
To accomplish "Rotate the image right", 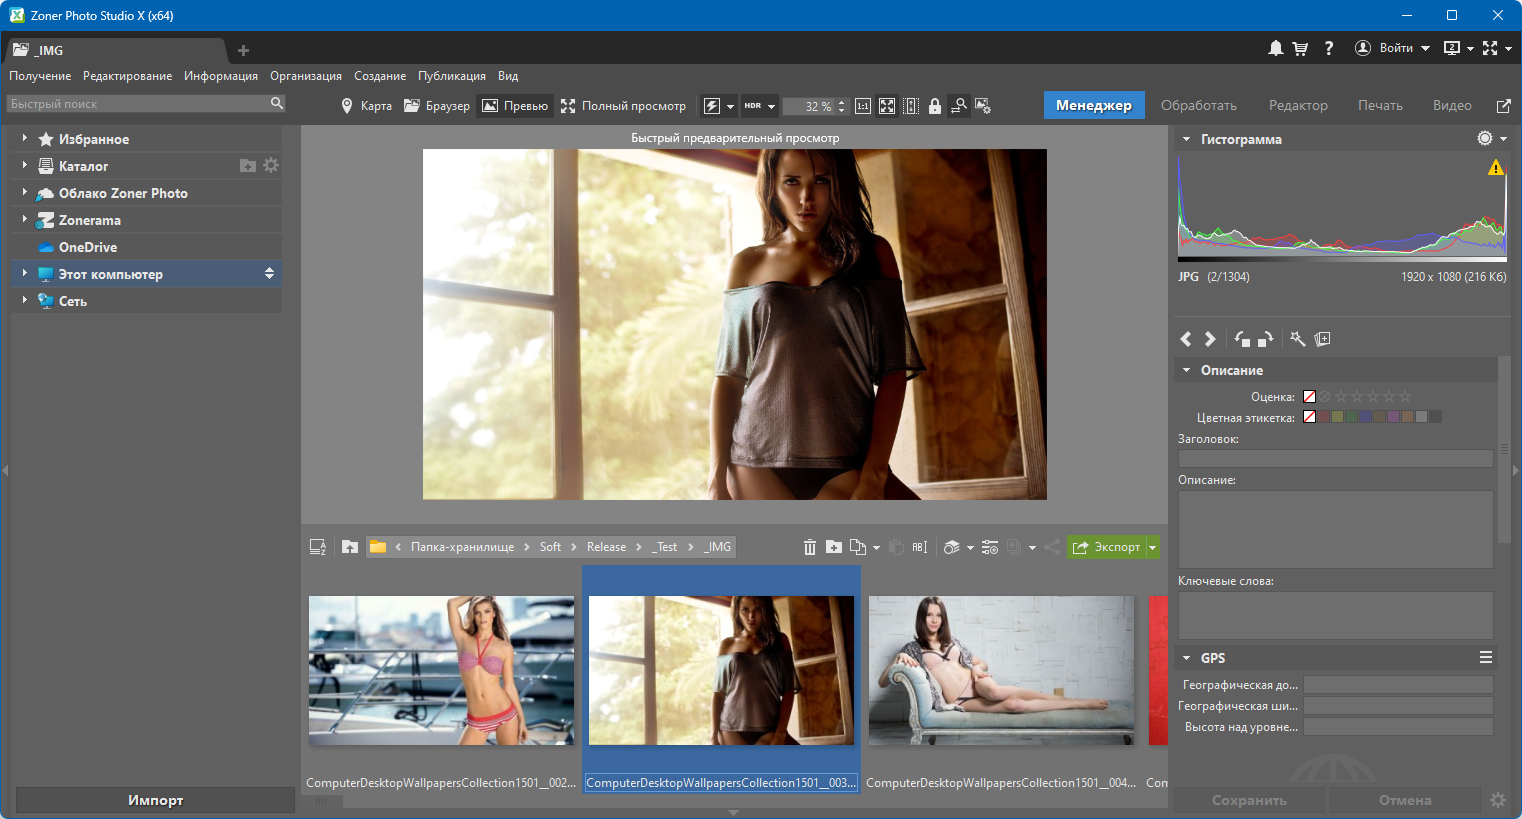I will (1265, 339).
